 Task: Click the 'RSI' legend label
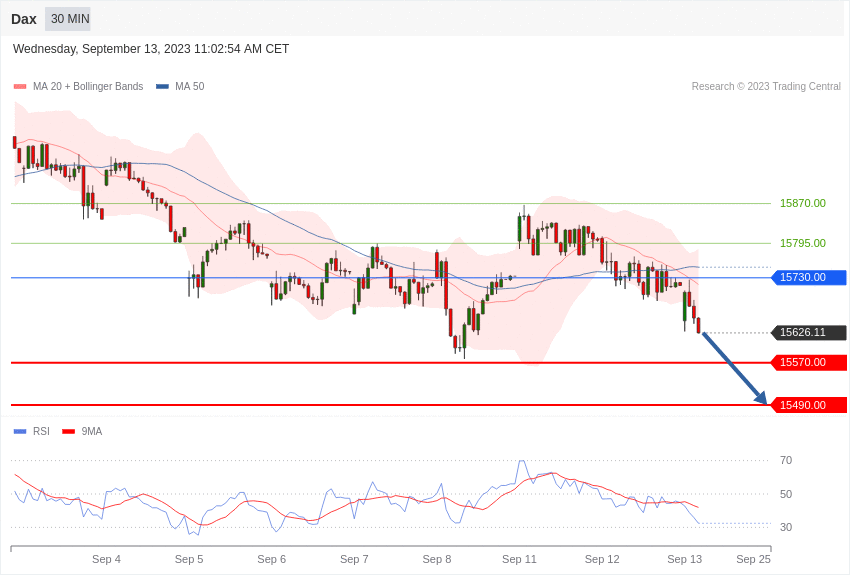(x=41, y=431)
